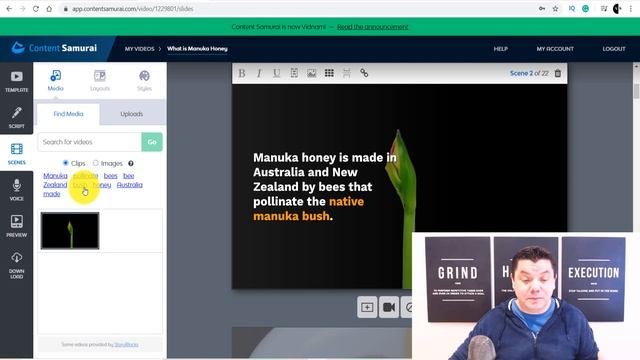This screenshot has height=360, width=640.
Task: Select the Find Media tab
Action: [x=68, y=114]
